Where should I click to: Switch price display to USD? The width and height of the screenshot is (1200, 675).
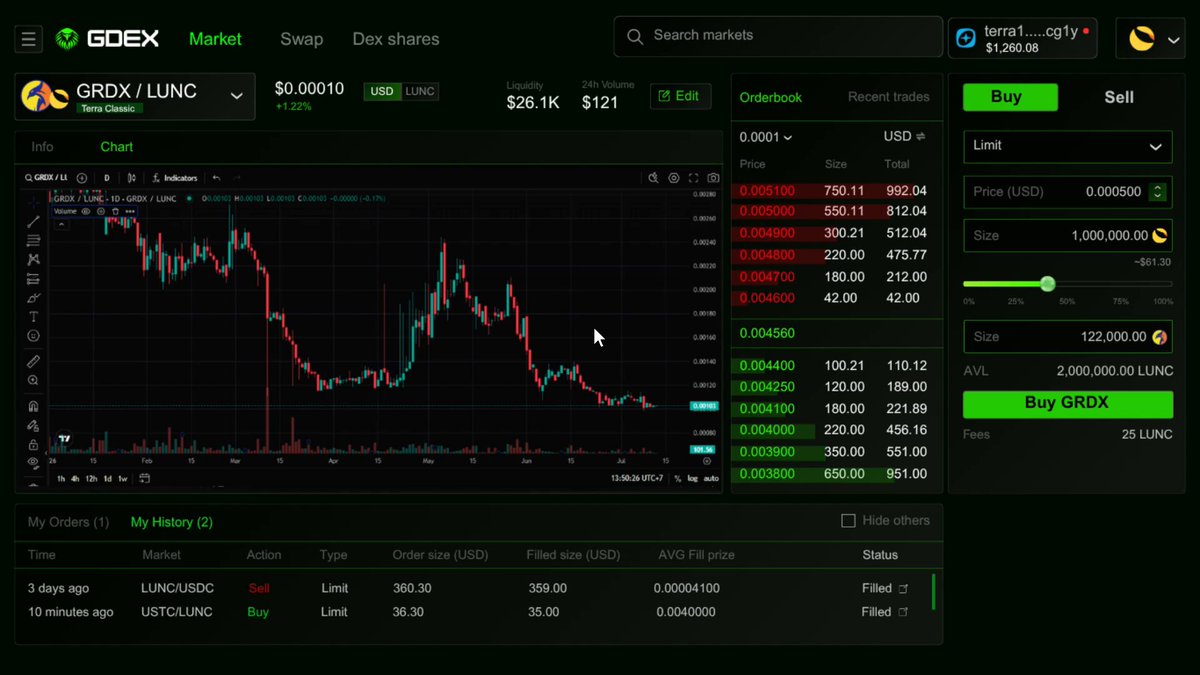coord(382,91)
